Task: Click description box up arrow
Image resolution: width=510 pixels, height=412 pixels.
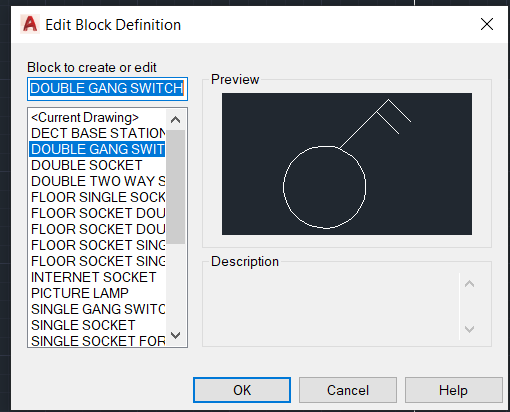Action: (469, 284)
